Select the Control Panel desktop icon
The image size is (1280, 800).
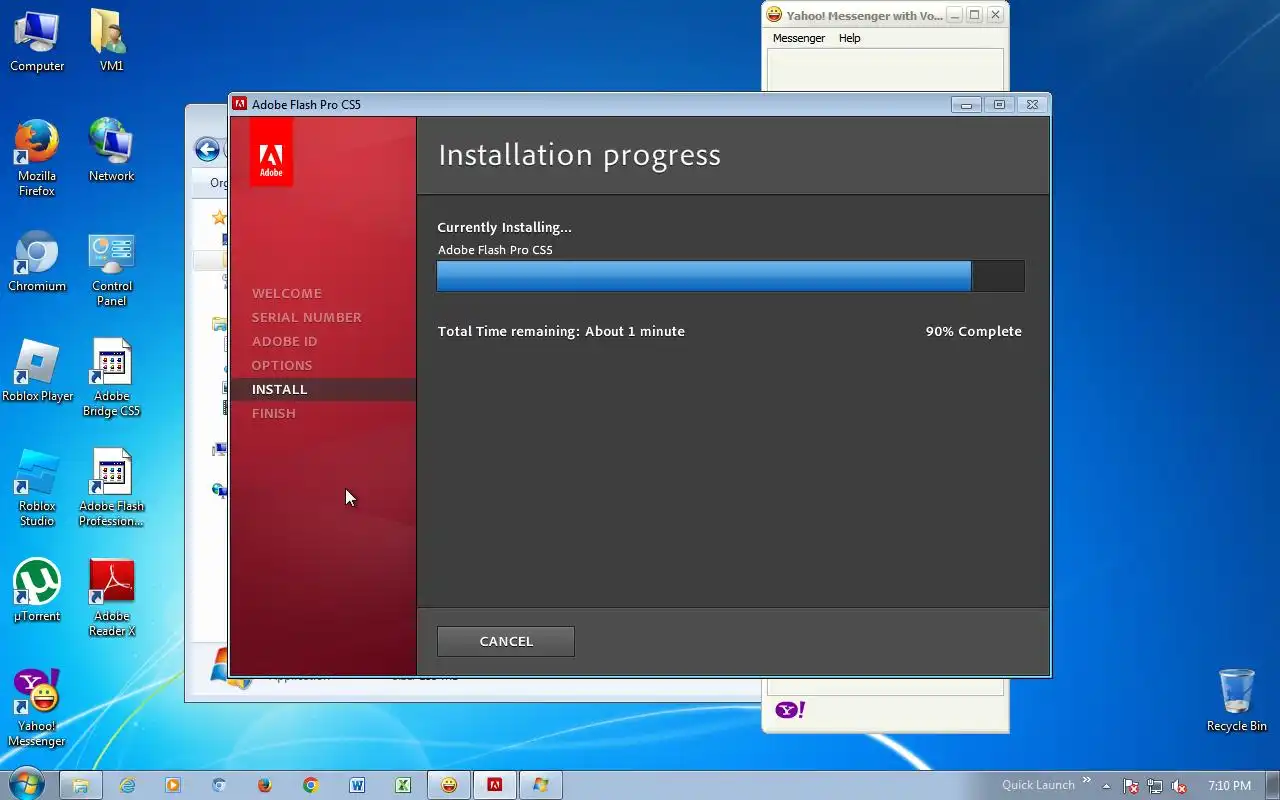pos(111,269)
